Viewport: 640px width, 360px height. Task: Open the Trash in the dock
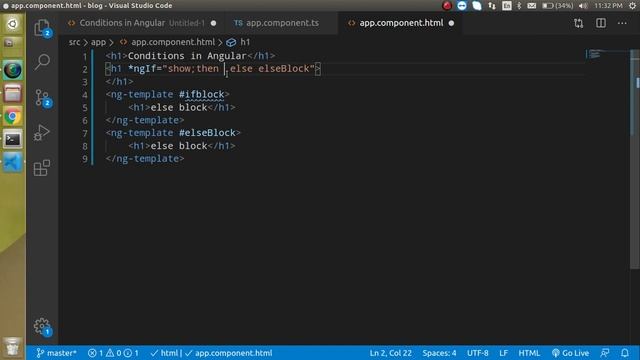(13, 348)
